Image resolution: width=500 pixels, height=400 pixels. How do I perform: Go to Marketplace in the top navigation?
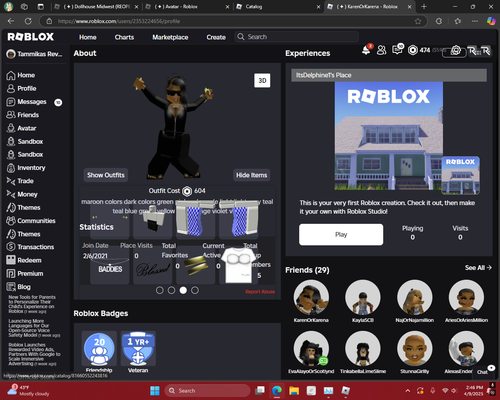click(x=170, y=37)
